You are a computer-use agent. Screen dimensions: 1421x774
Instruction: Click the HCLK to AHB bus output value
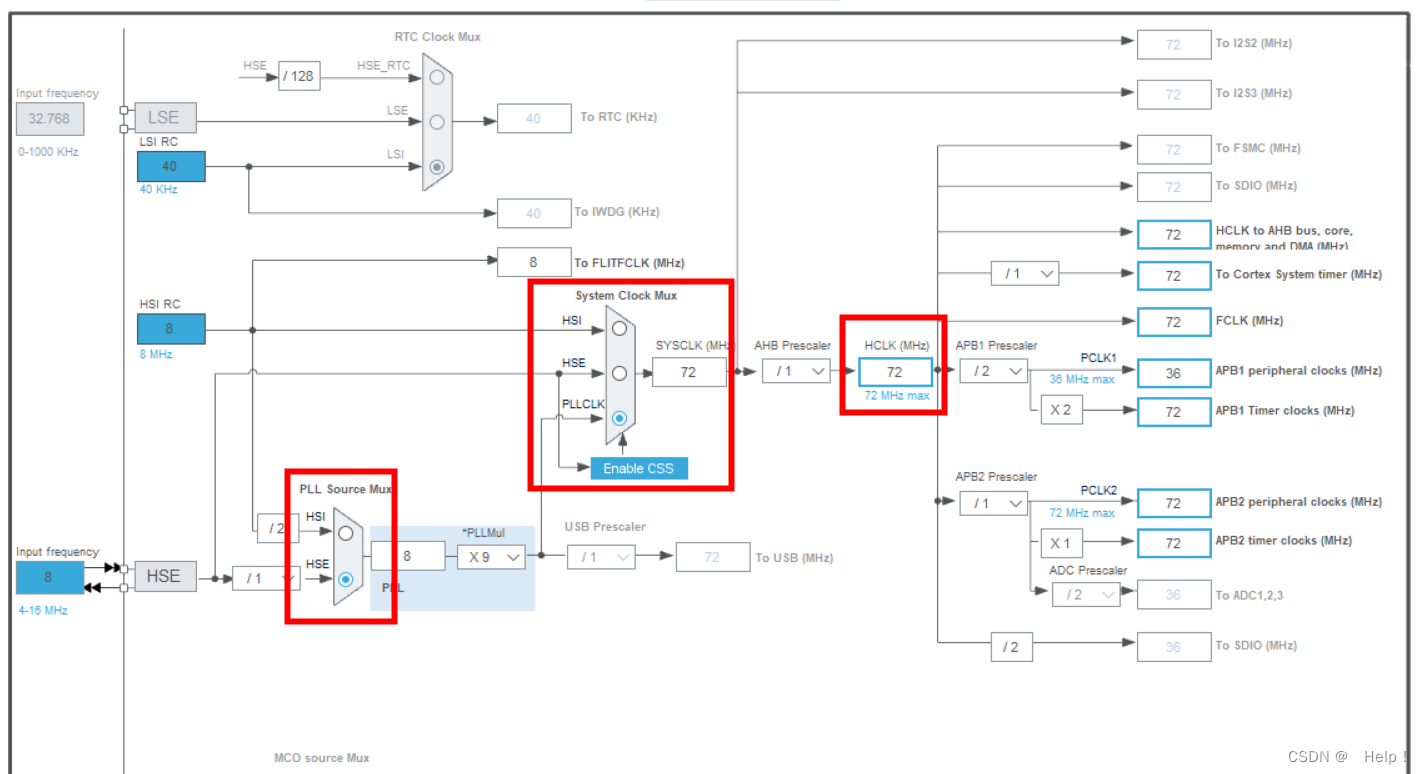click(1174, 234)
